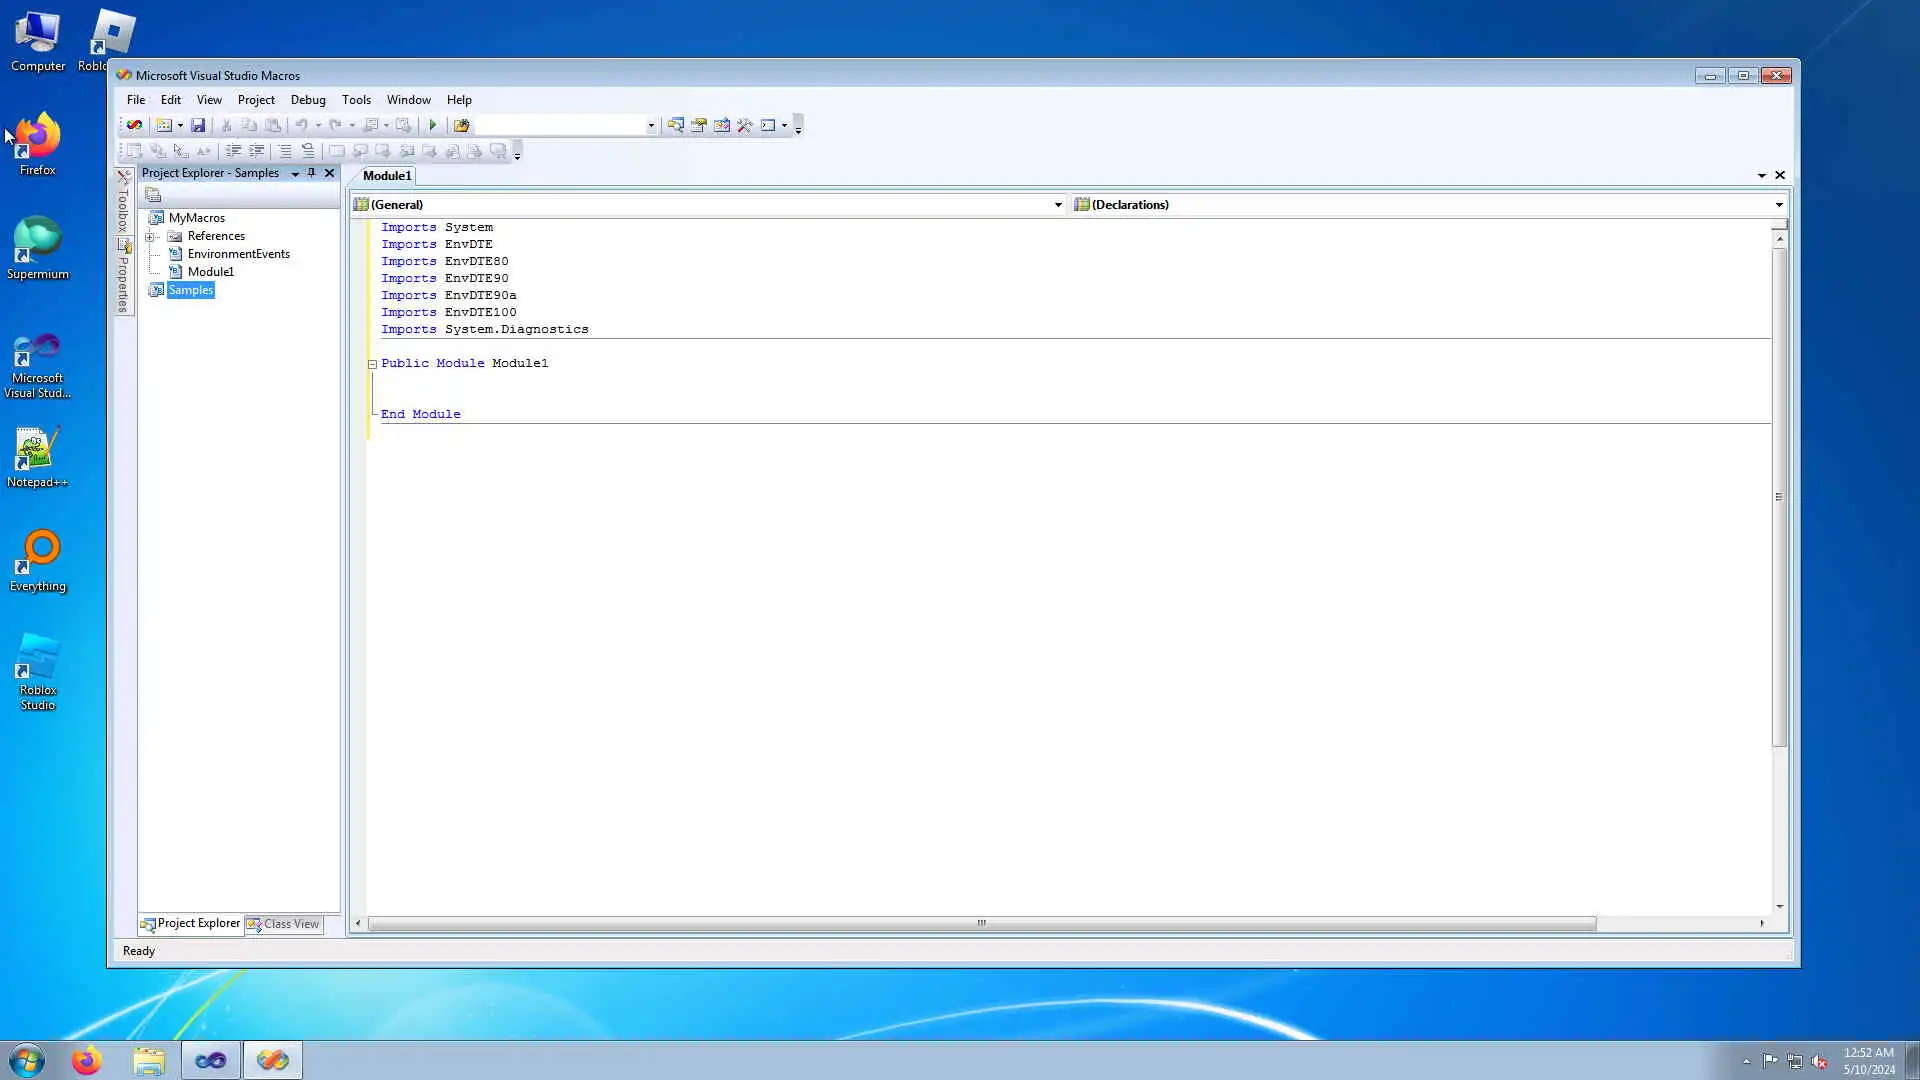Open the (Declarations) procedure dropdown
1920x1080 pixels.
click(1778, 205)
